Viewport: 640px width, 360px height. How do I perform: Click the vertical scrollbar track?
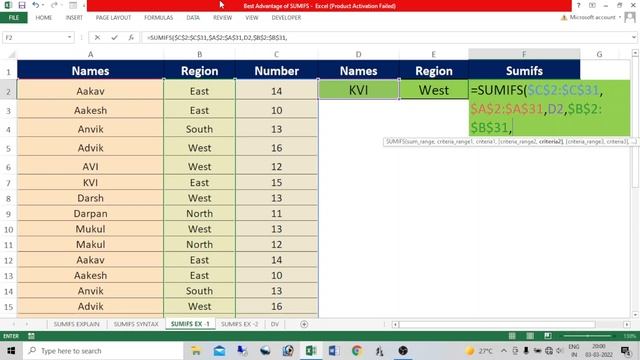coord(635,184)
